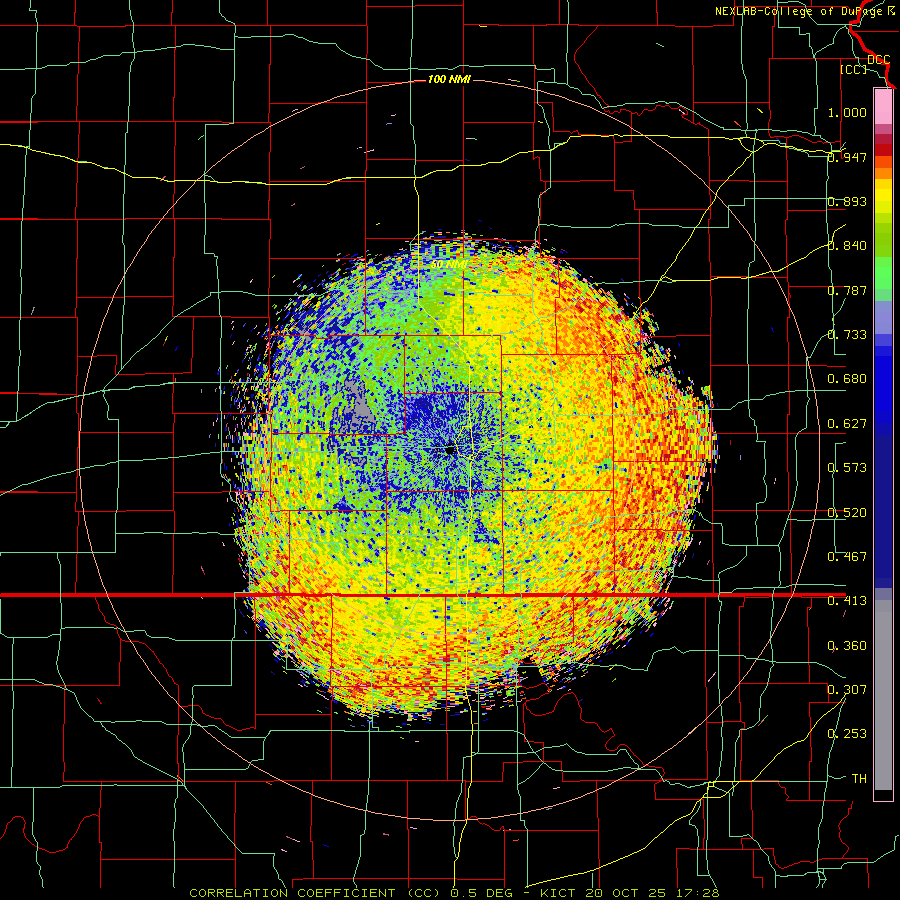900x900 pixels.
Task: Click the 0.893 legend value
Action: 847,201
